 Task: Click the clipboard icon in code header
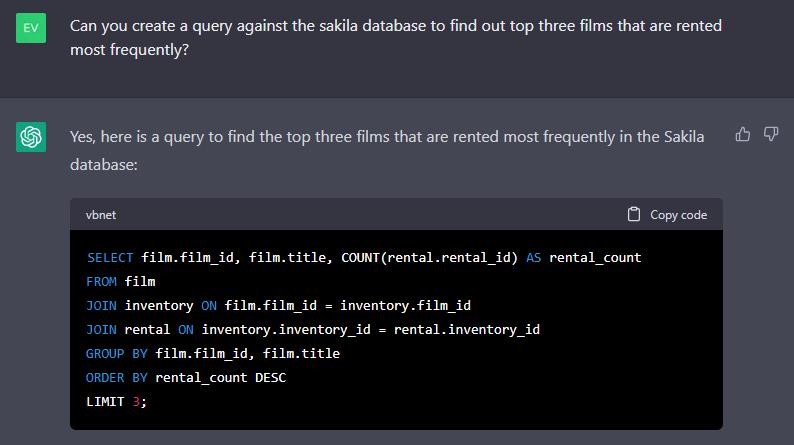[634, 214]
